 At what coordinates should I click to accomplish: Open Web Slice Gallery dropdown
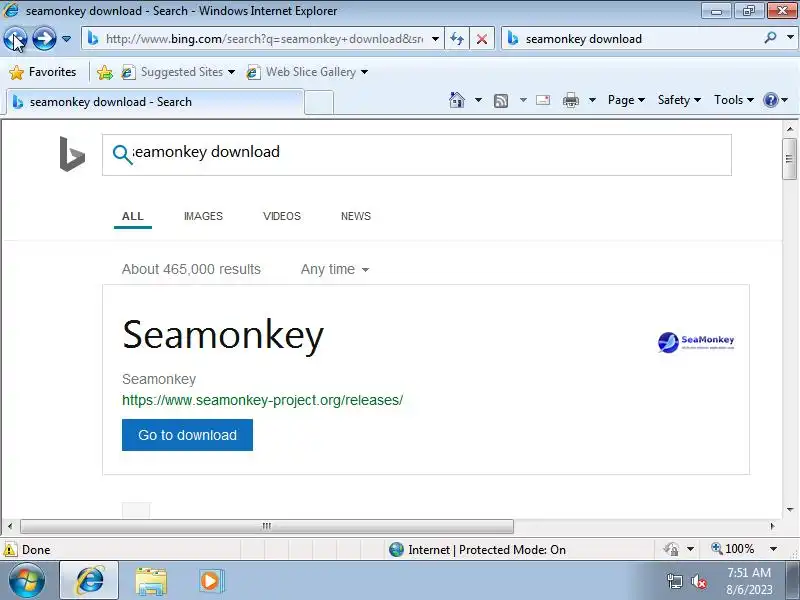pos(307,72)
